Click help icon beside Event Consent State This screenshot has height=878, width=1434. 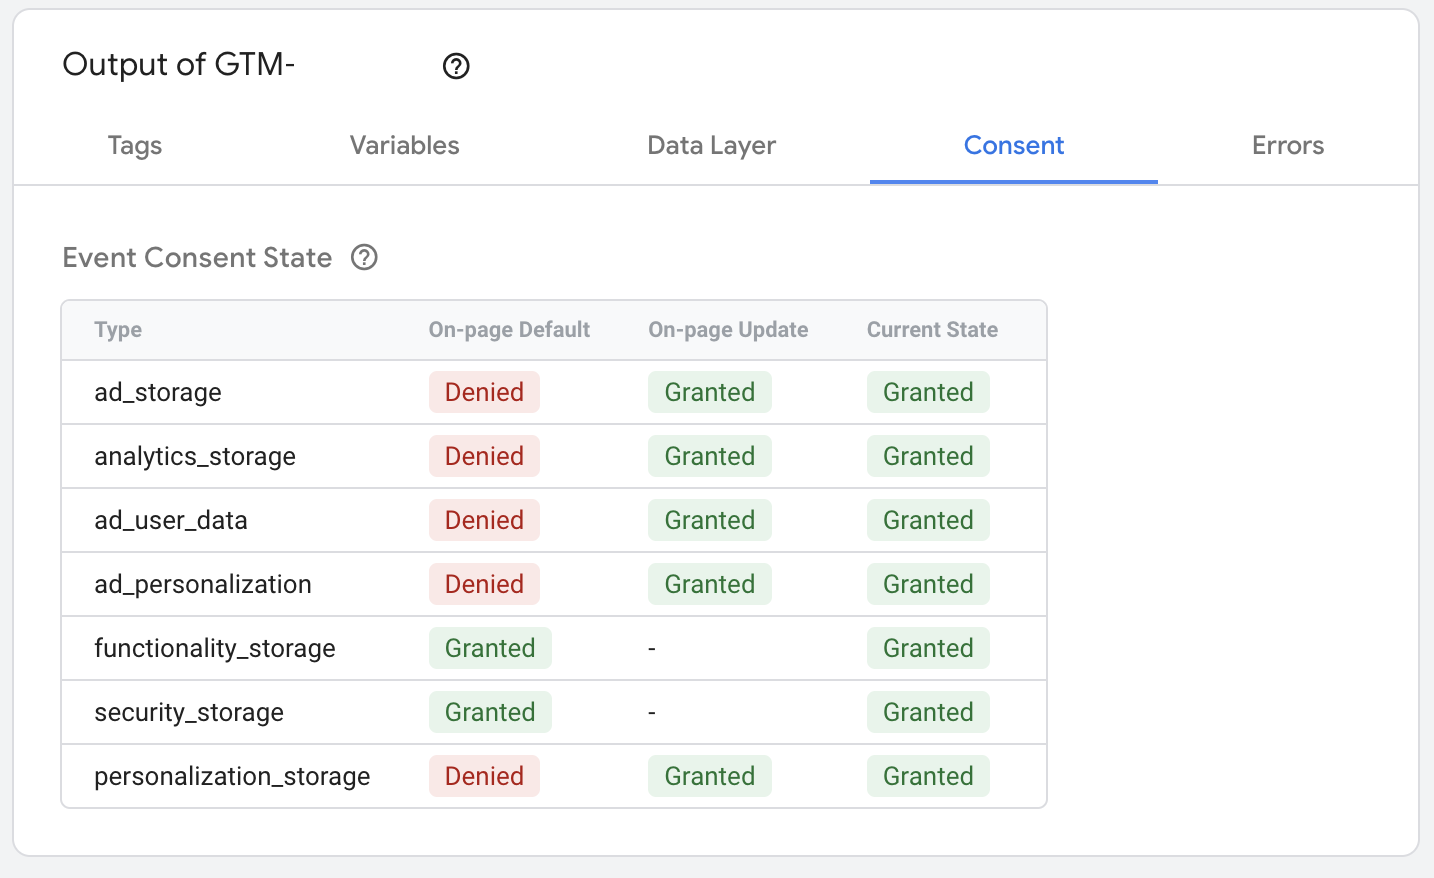tap(364, 258)
